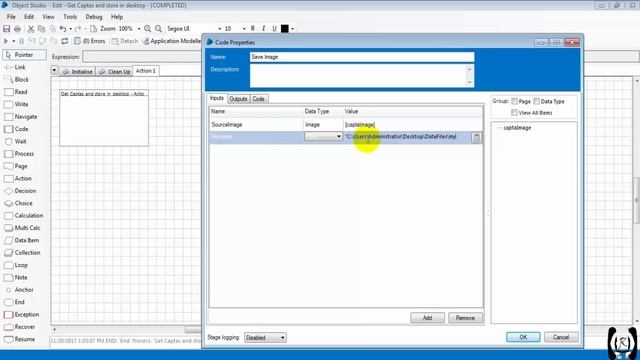Click the Cut scissors icon

pos(31,29)
